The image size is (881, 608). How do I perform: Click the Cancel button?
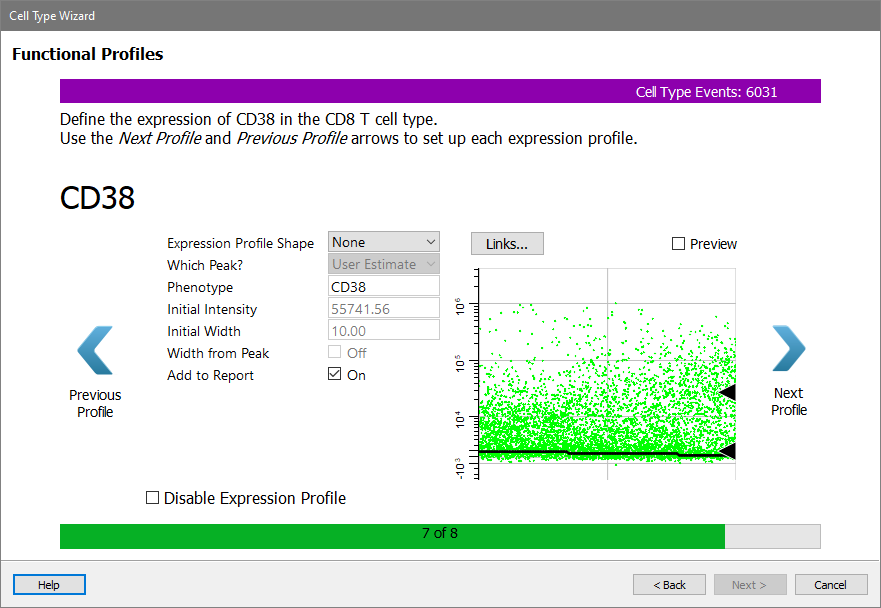830,585
